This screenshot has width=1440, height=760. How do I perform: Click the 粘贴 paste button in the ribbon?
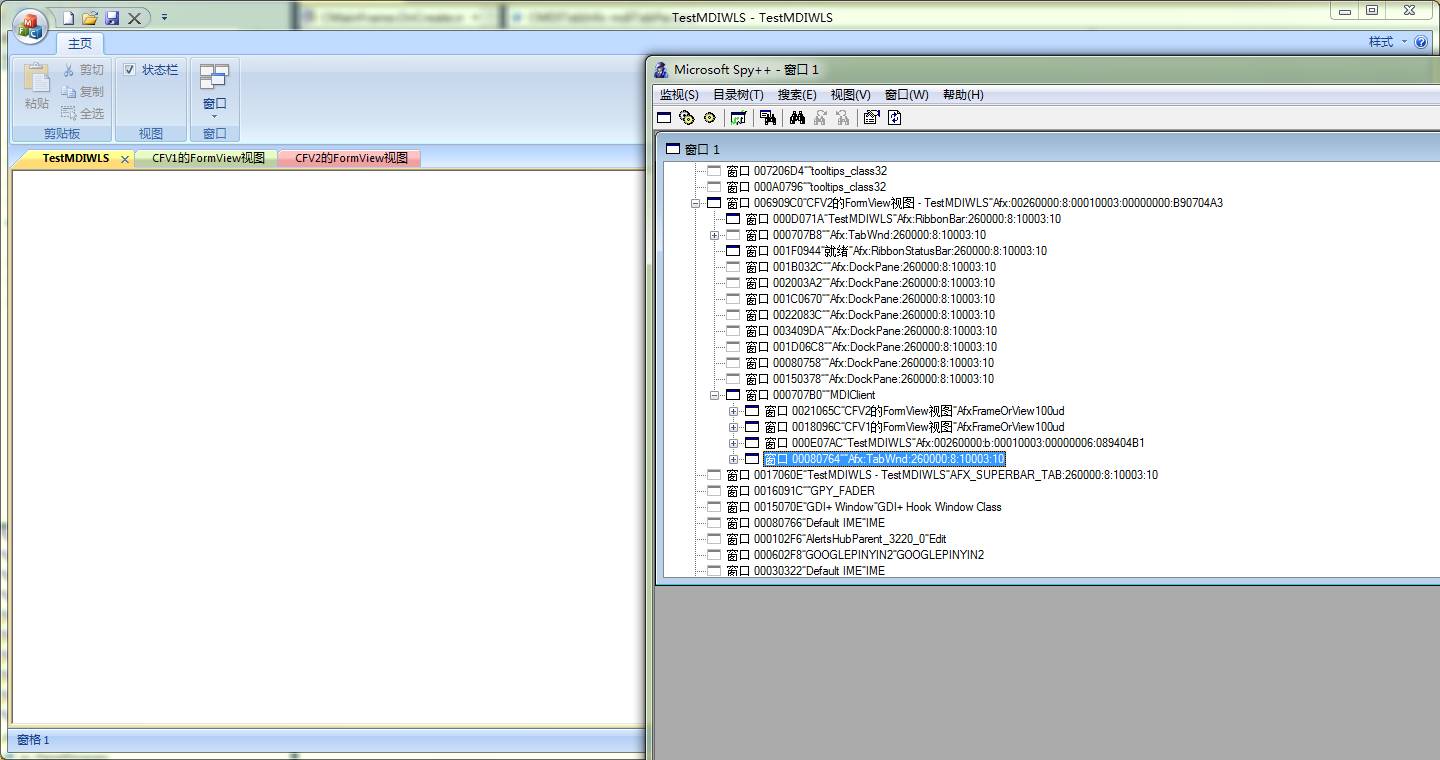pos(37,87)
